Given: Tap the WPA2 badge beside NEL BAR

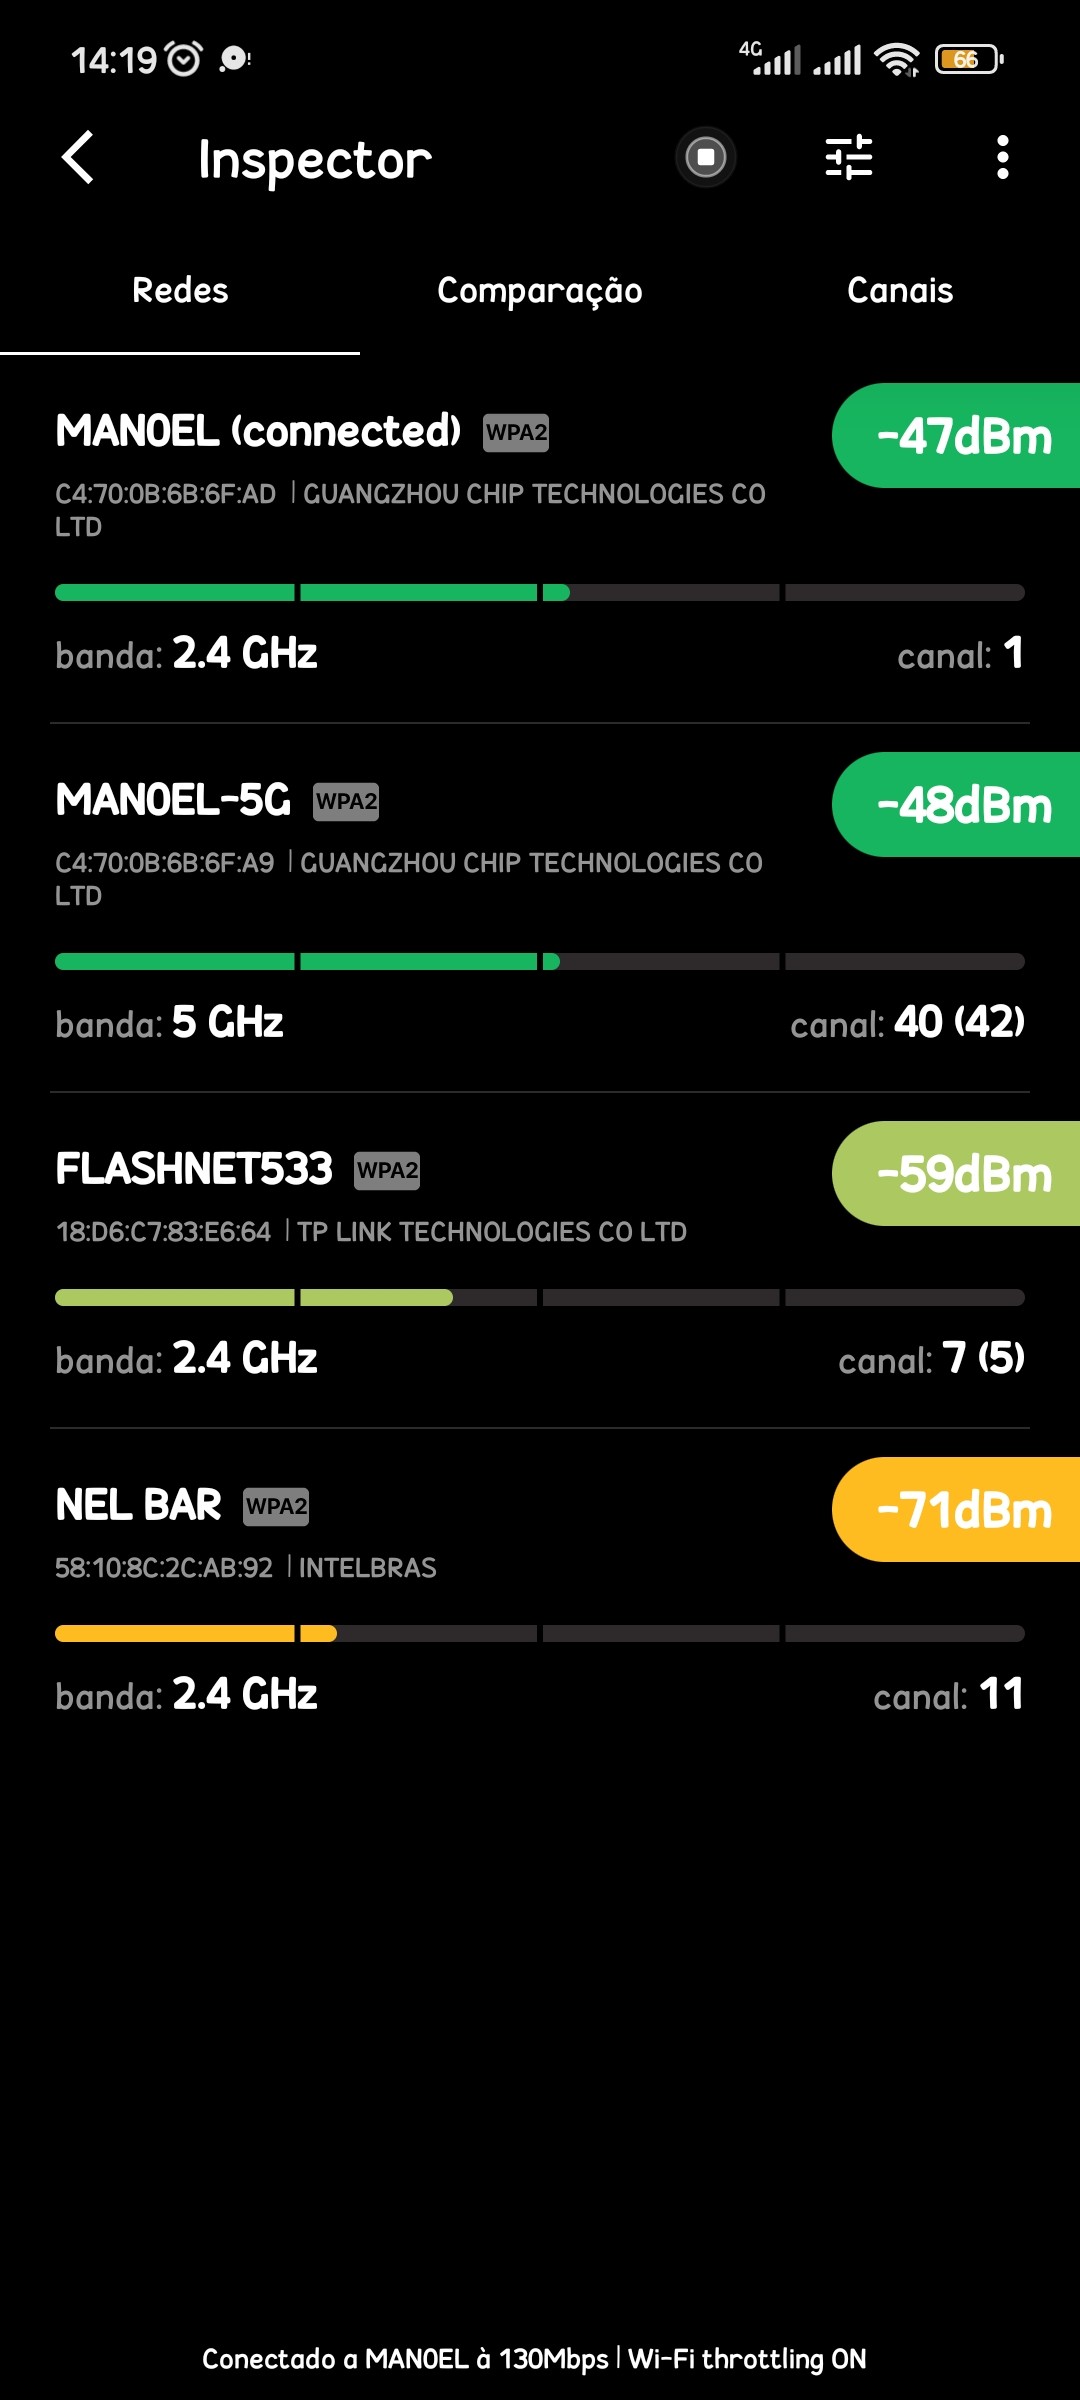Looking at the screenshot, I should point(276,1507).
